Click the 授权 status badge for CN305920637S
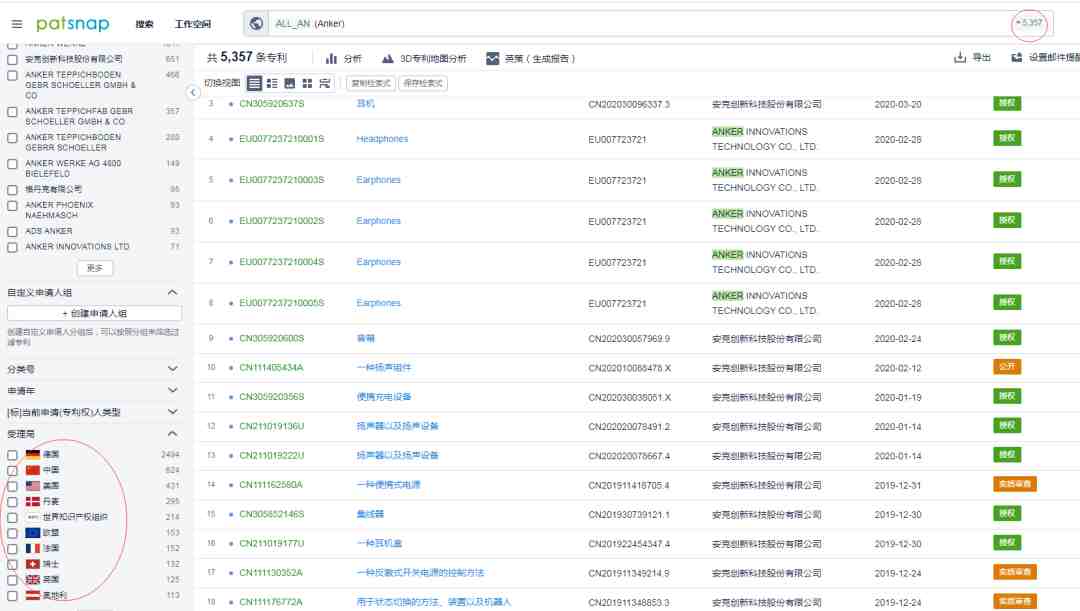 point(1007,103)
